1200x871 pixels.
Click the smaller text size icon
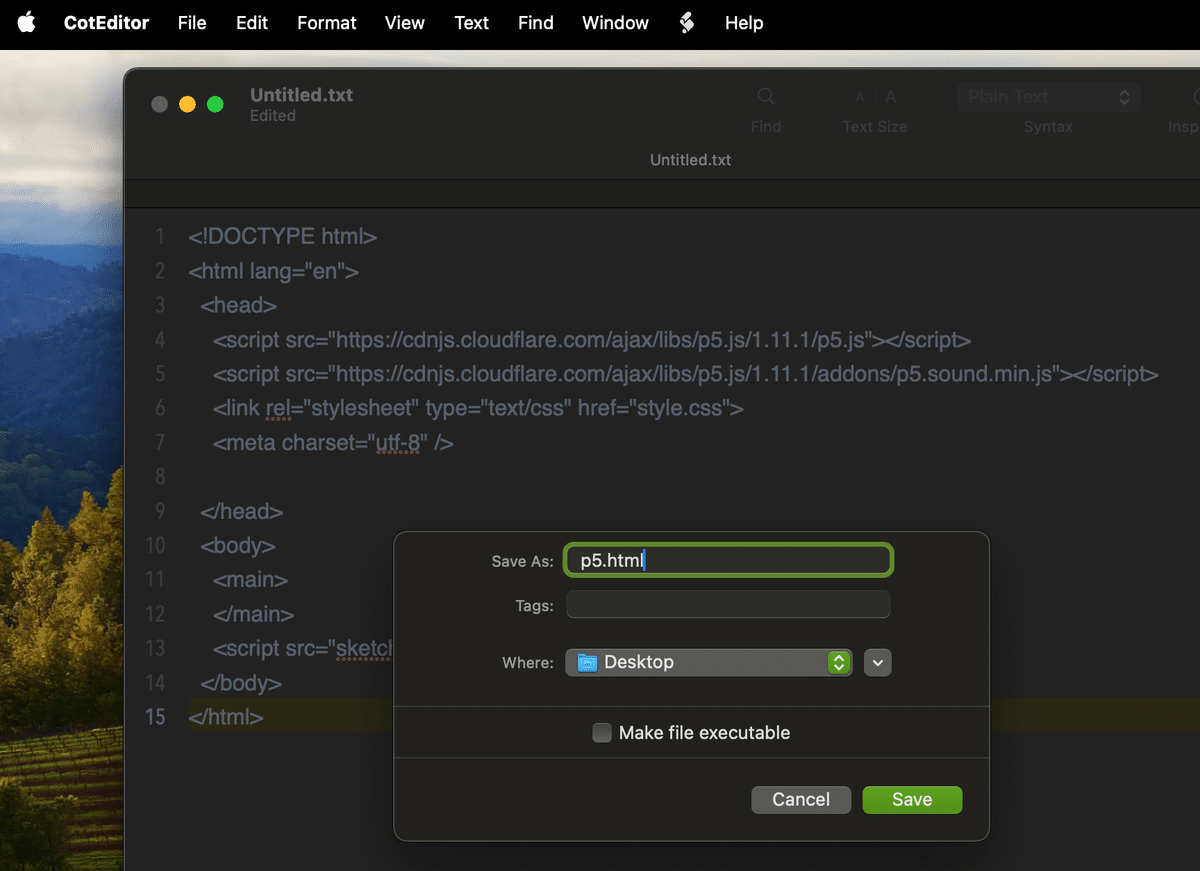pyautogui.click(x=859, y=97)
